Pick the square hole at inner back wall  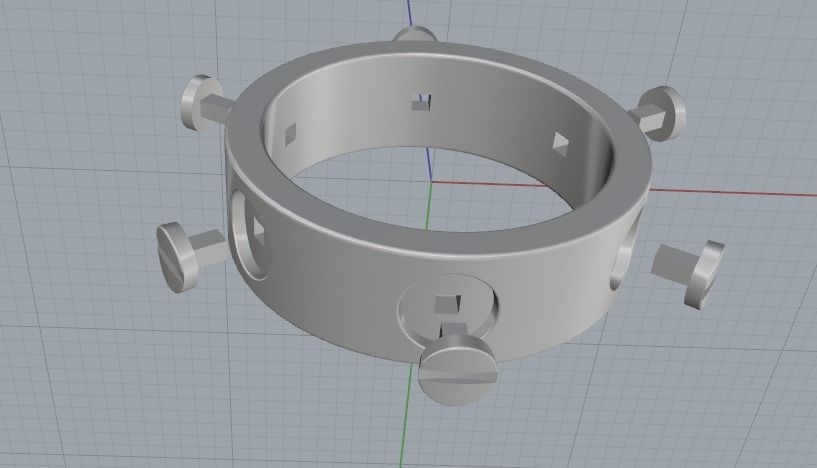pos(421,103)
